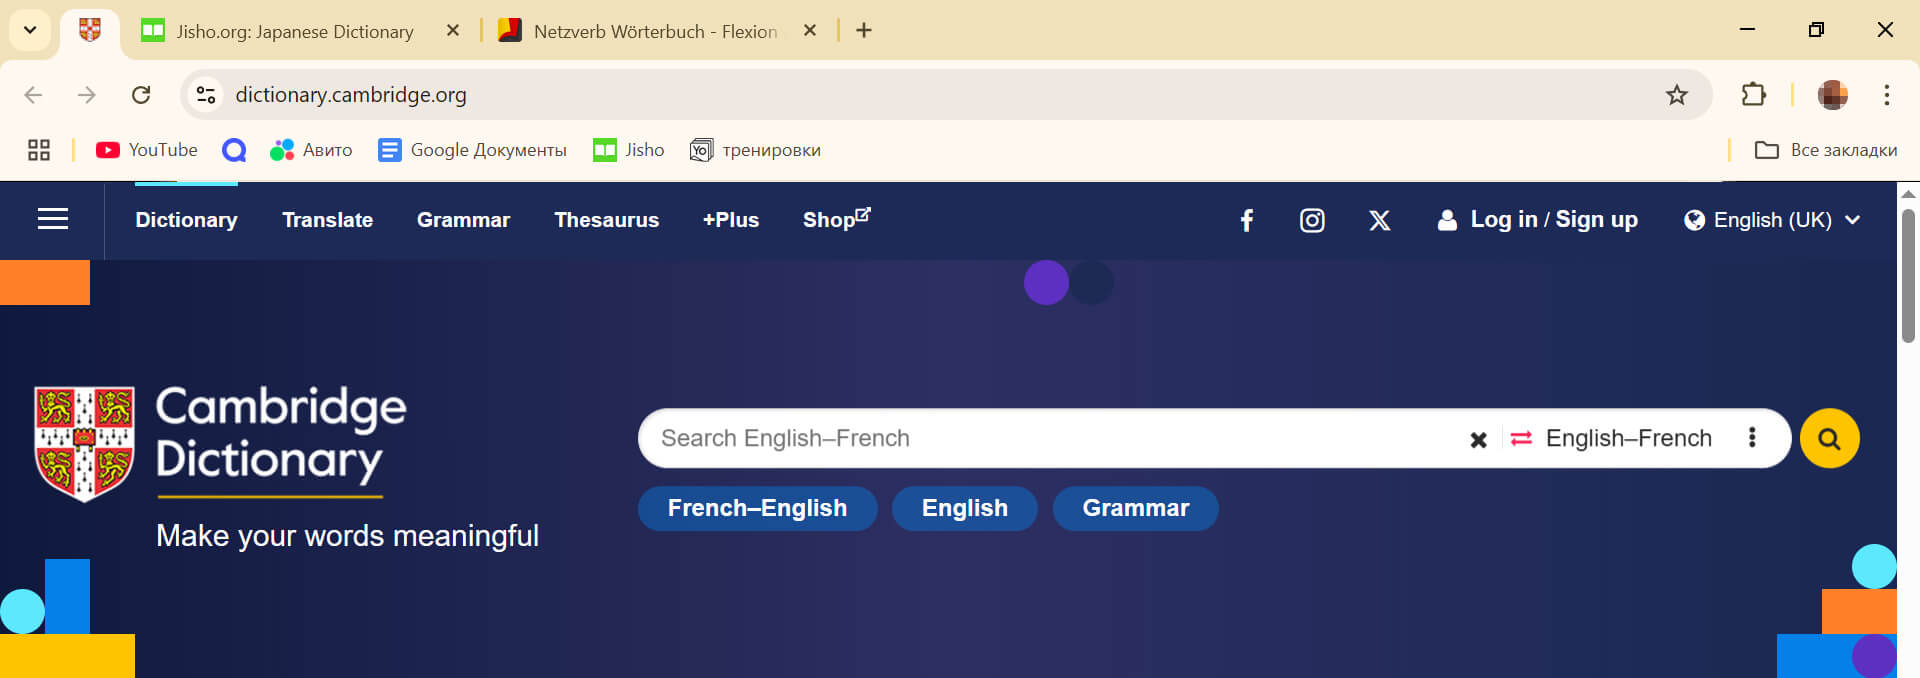This screenshot has height=678, width=1920.
Task: Switch to the Netzverb Wörterbuch tab
Action: click(x=656, y=31)
